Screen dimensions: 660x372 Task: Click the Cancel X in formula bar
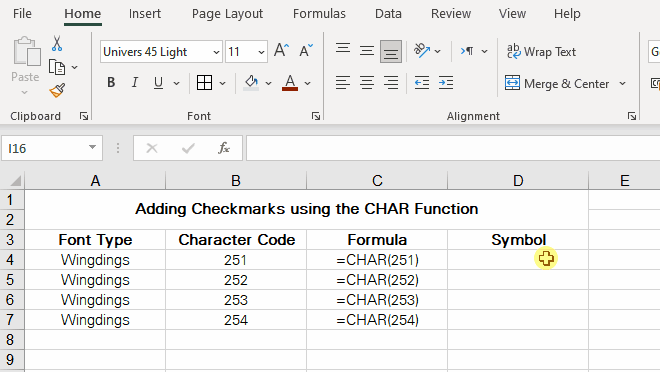click(x=152, y=148)
